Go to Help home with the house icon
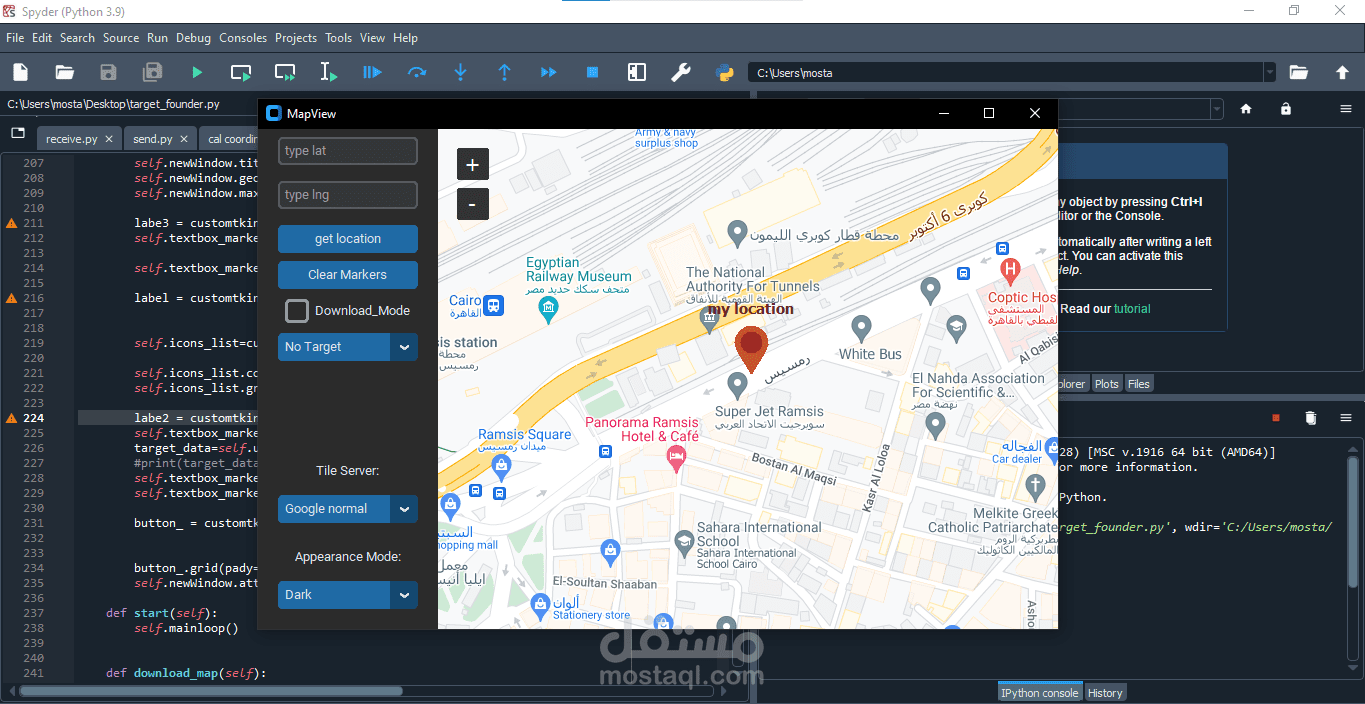 point(1246,109)
